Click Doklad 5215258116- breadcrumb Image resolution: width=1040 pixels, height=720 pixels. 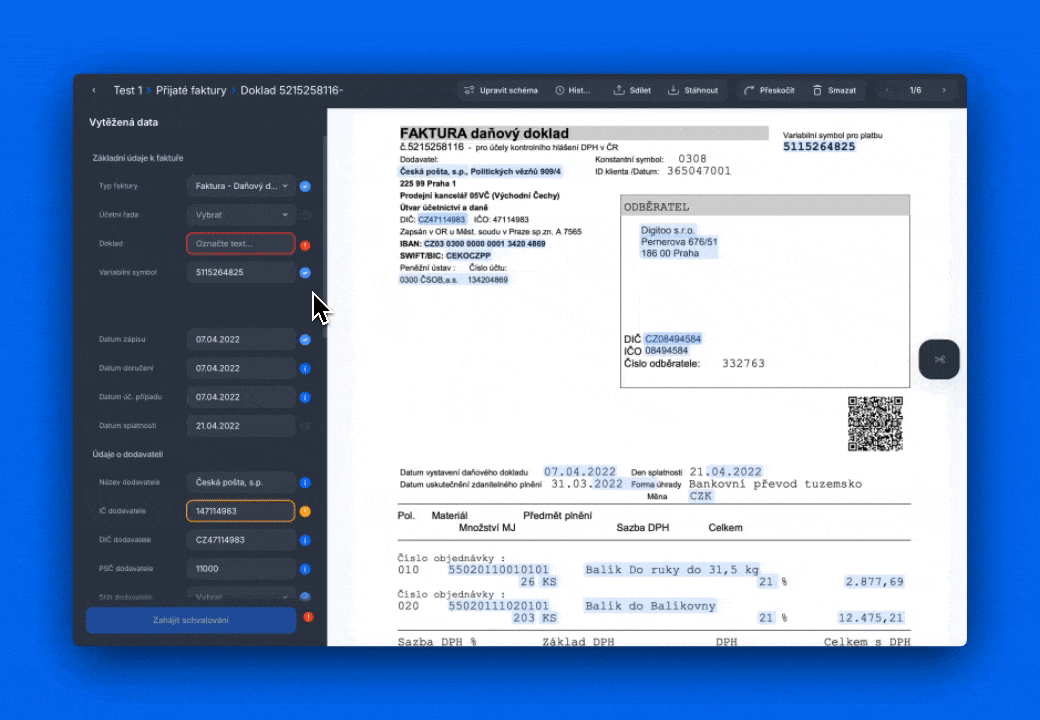[291, 90]
